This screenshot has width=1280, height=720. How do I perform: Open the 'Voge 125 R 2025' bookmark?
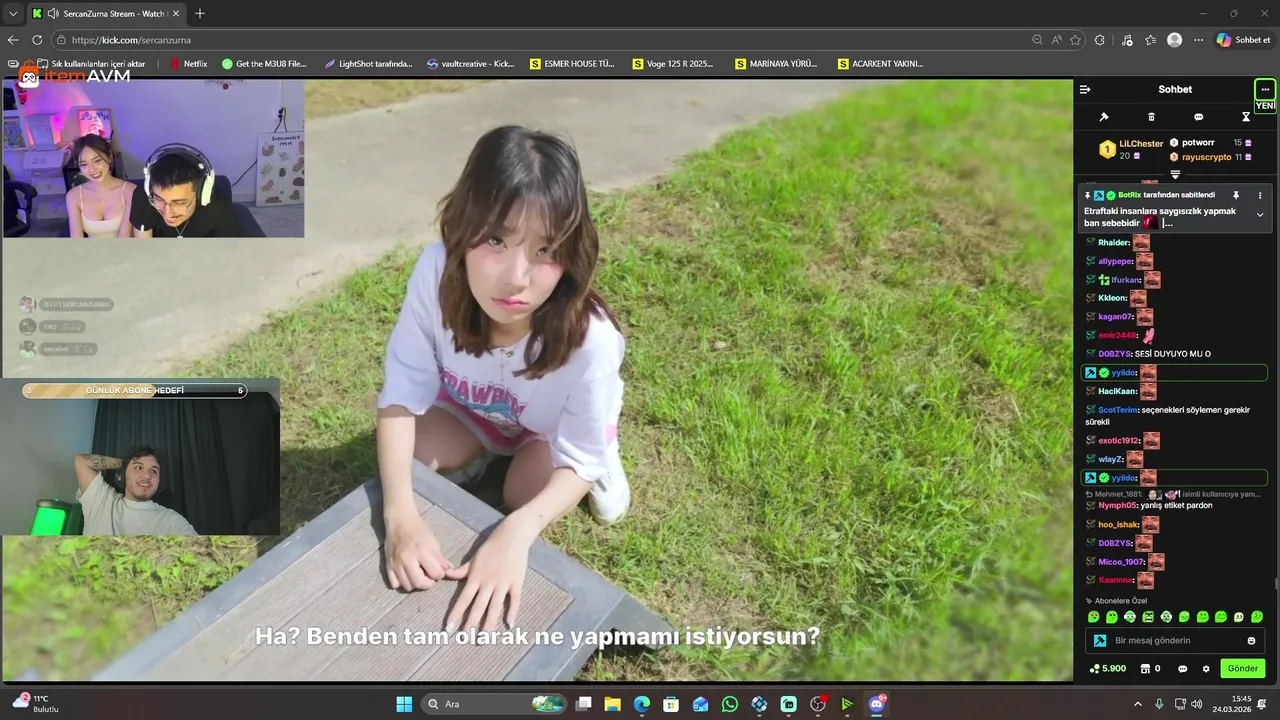tap(674, 64)
